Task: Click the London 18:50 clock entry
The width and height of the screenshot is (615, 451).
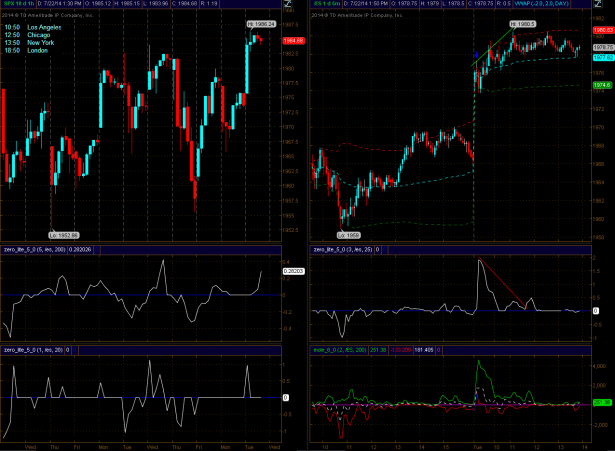Action: point(31,55)
